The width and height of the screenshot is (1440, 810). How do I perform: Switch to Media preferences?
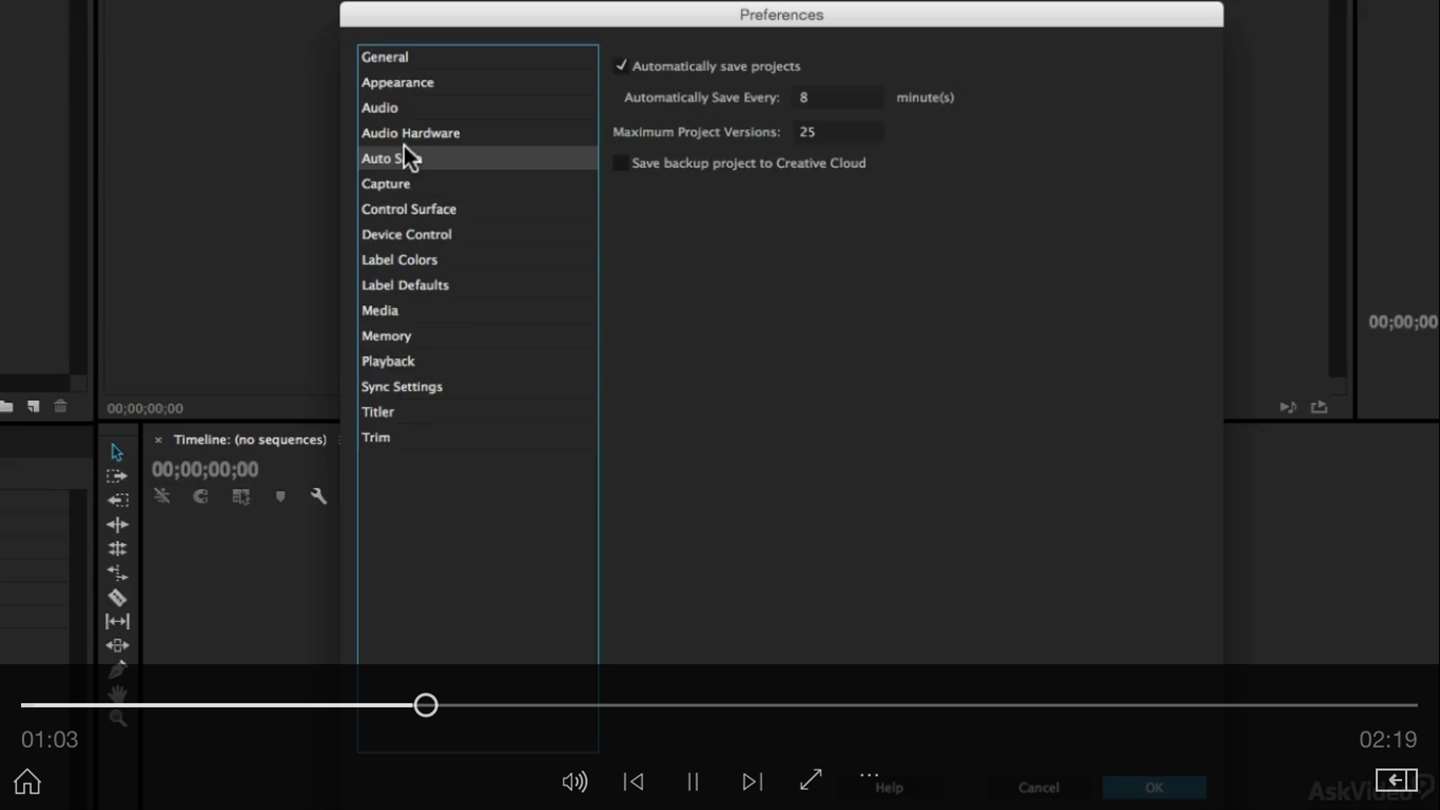pos(478,310)
